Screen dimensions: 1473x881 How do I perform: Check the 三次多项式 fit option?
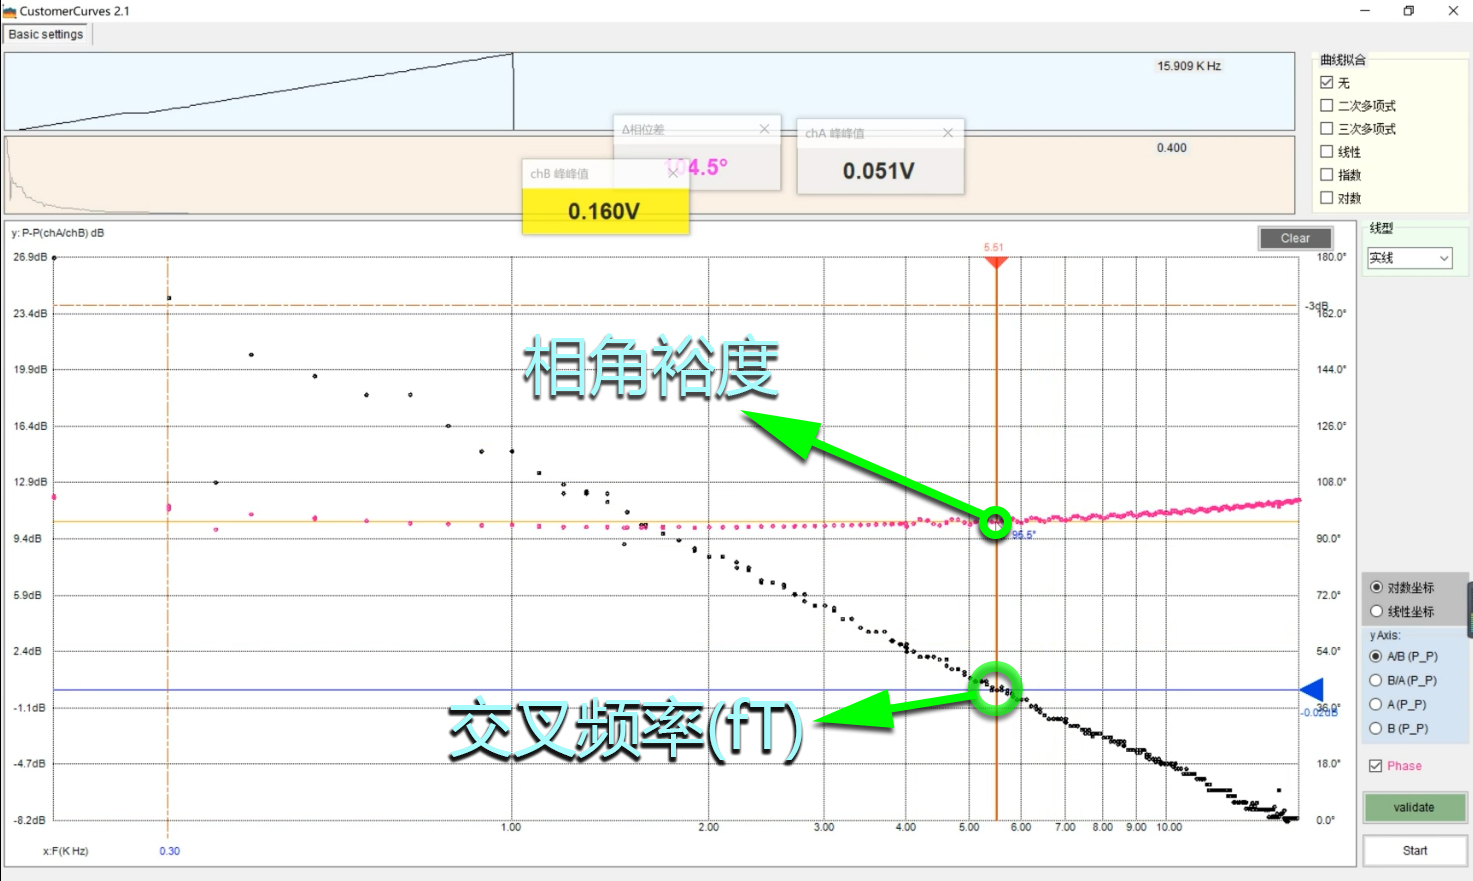pyautogui.click(x=1327, y=129)
